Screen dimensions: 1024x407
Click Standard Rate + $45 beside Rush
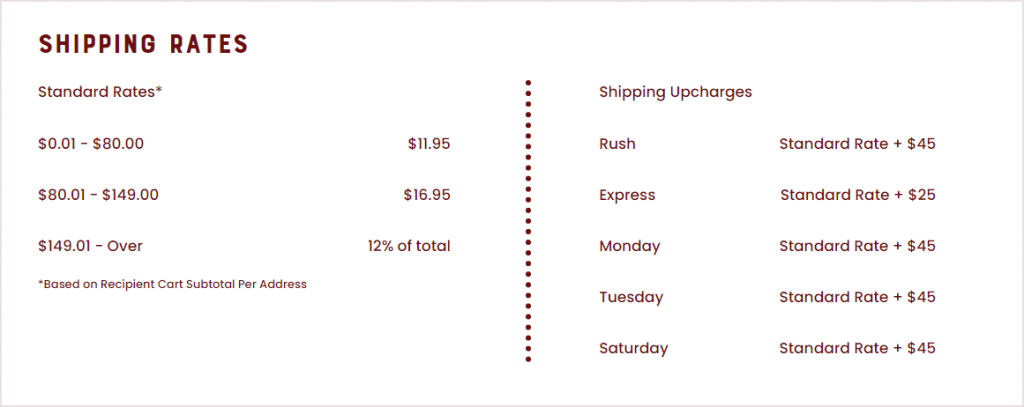click(x=857, y=144)
